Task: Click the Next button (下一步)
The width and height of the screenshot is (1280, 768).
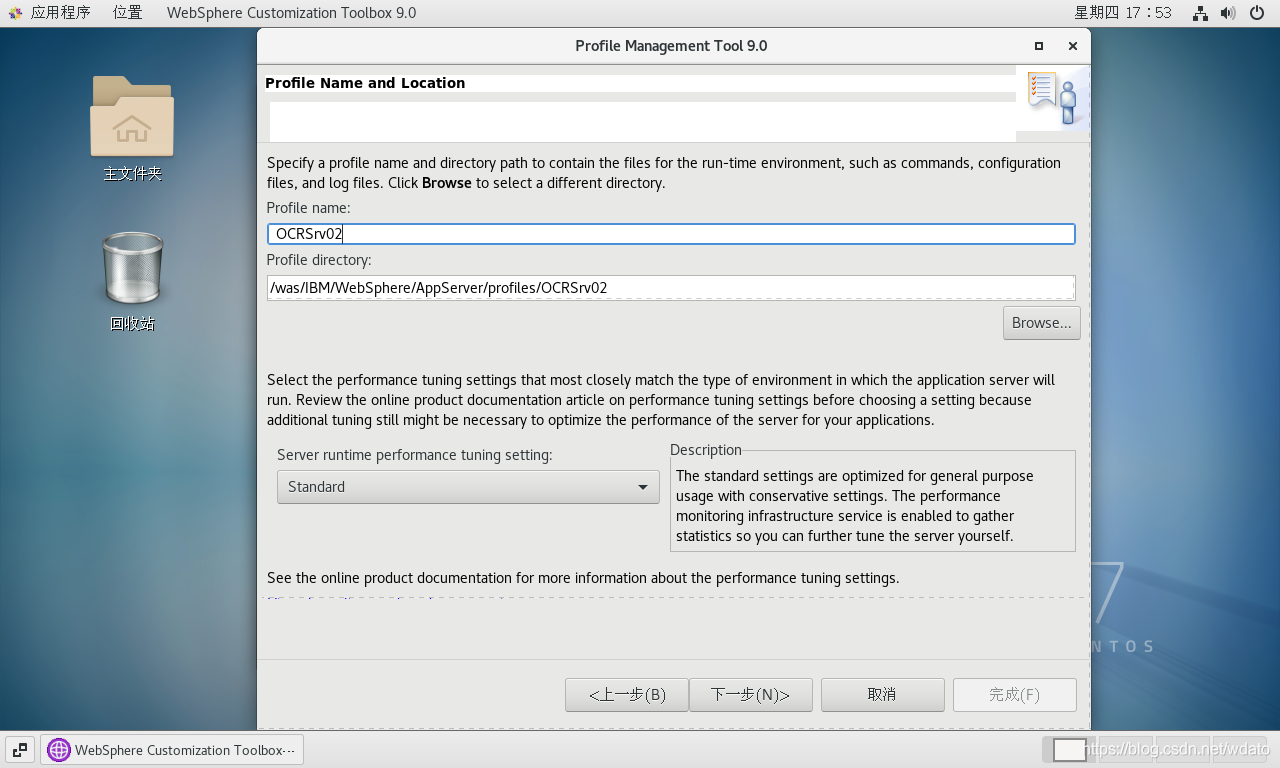Action: click(750, 695)
